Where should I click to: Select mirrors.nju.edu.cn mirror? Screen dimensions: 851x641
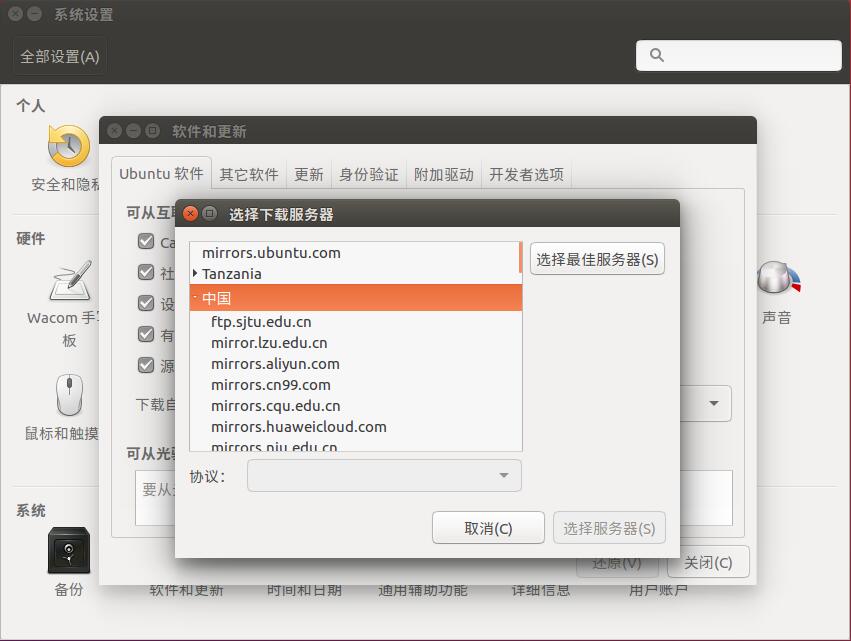point(355,445)
